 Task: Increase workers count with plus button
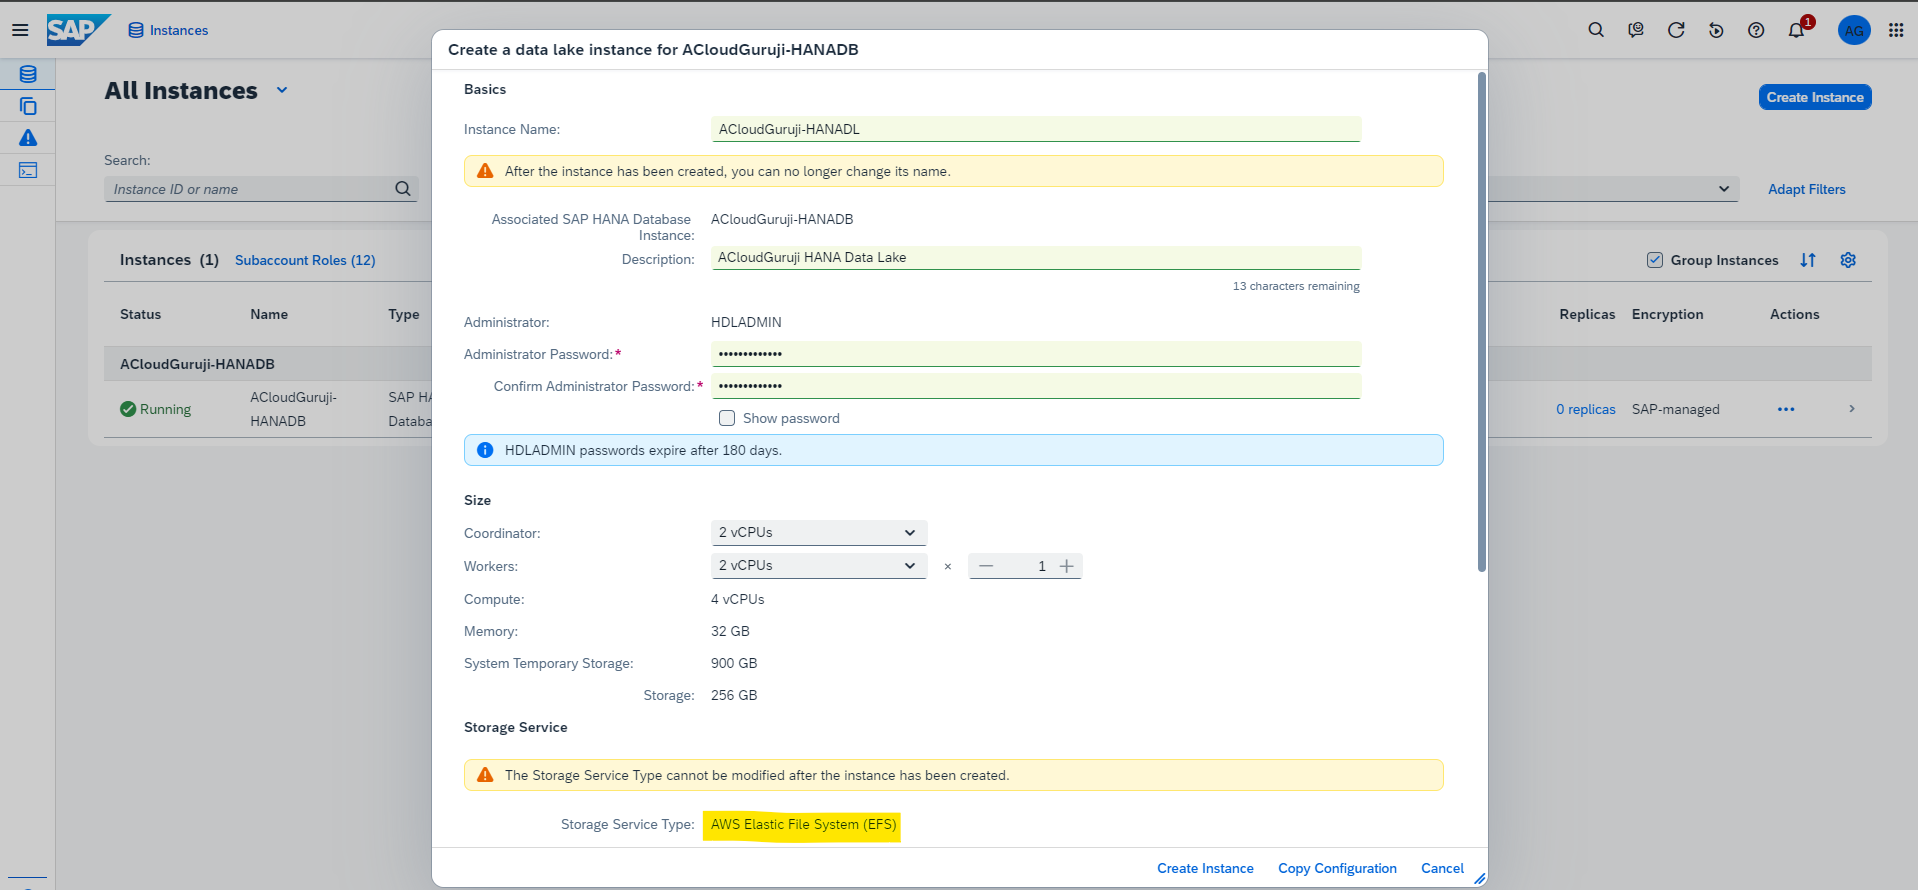coord(1067,566)
